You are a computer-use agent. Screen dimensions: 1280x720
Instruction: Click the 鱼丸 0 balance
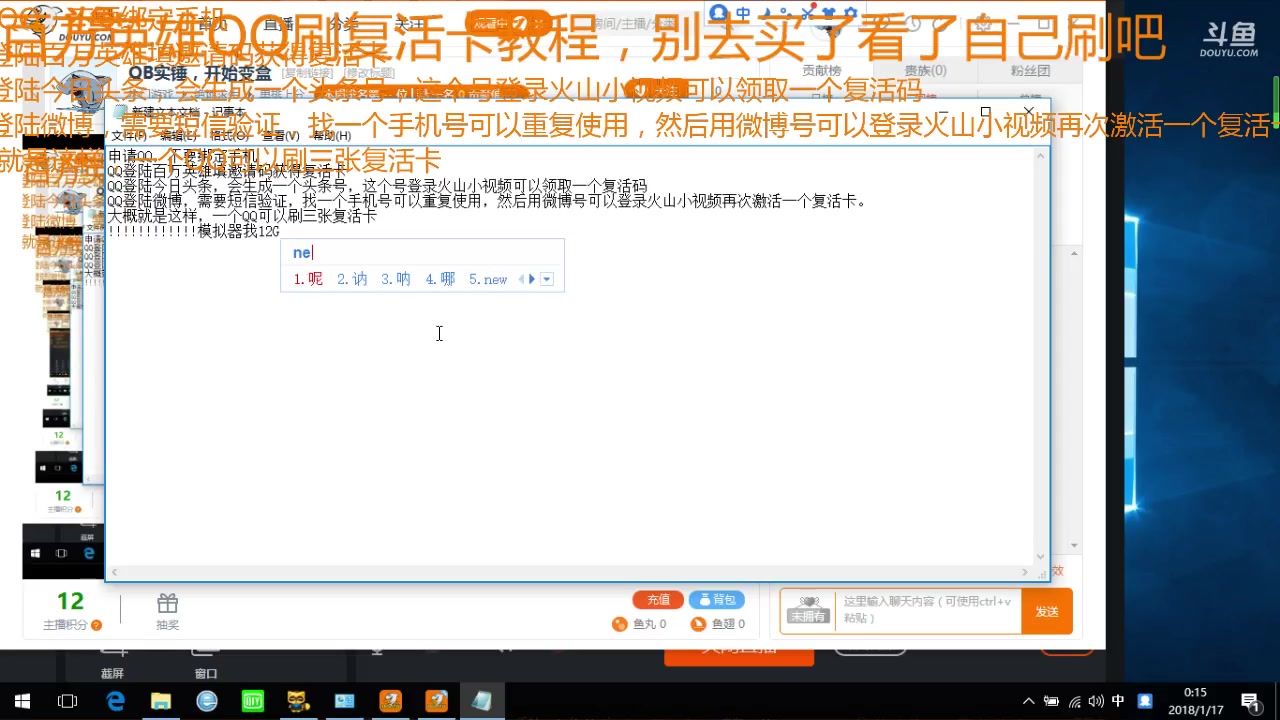(640, 624)
